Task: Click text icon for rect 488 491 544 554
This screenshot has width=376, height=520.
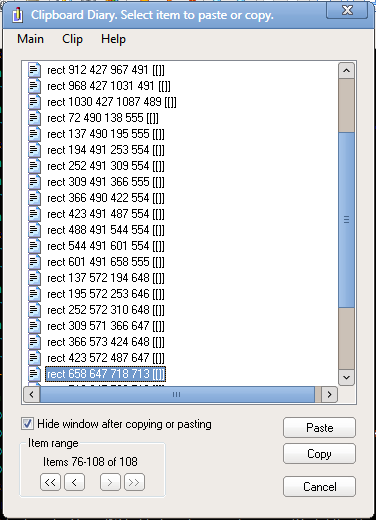Action: (x=34, y=230)
